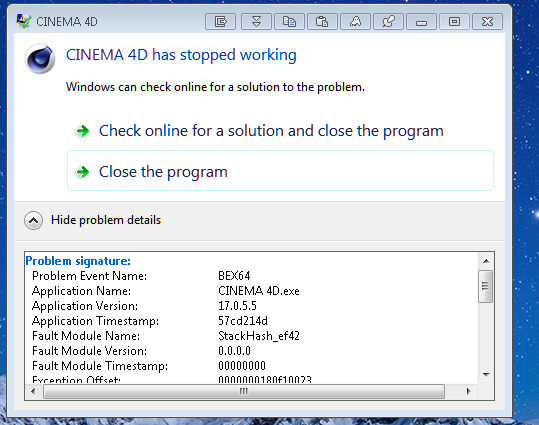Click the 00000000 fault module timestamp
The width and height of the screenshot is (539, 425).
tap(242, 366)
